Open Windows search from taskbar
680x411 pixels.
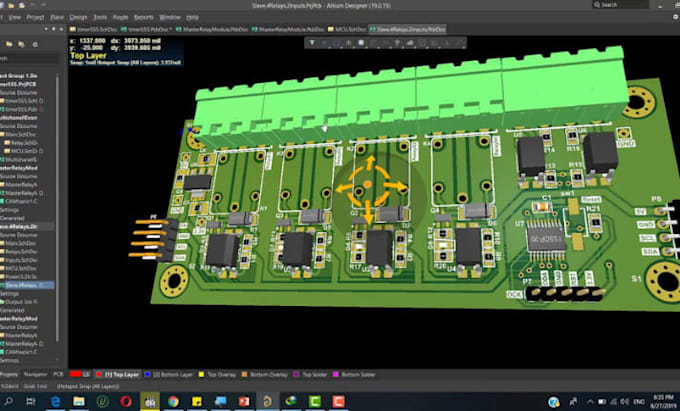[8, 401]
